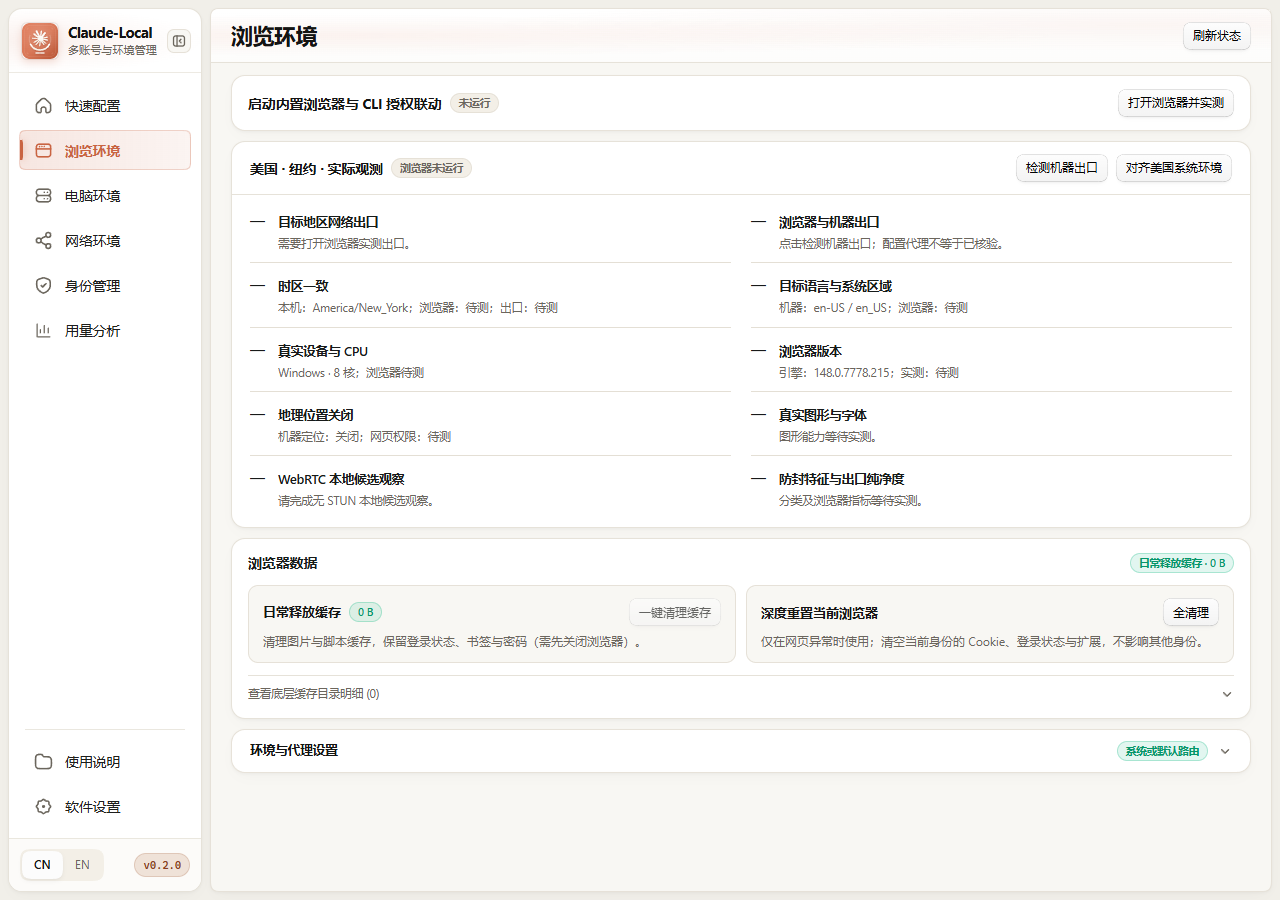Click the 刷新状态 button
Screen dimensions: 1280x900
(1217, 36)
